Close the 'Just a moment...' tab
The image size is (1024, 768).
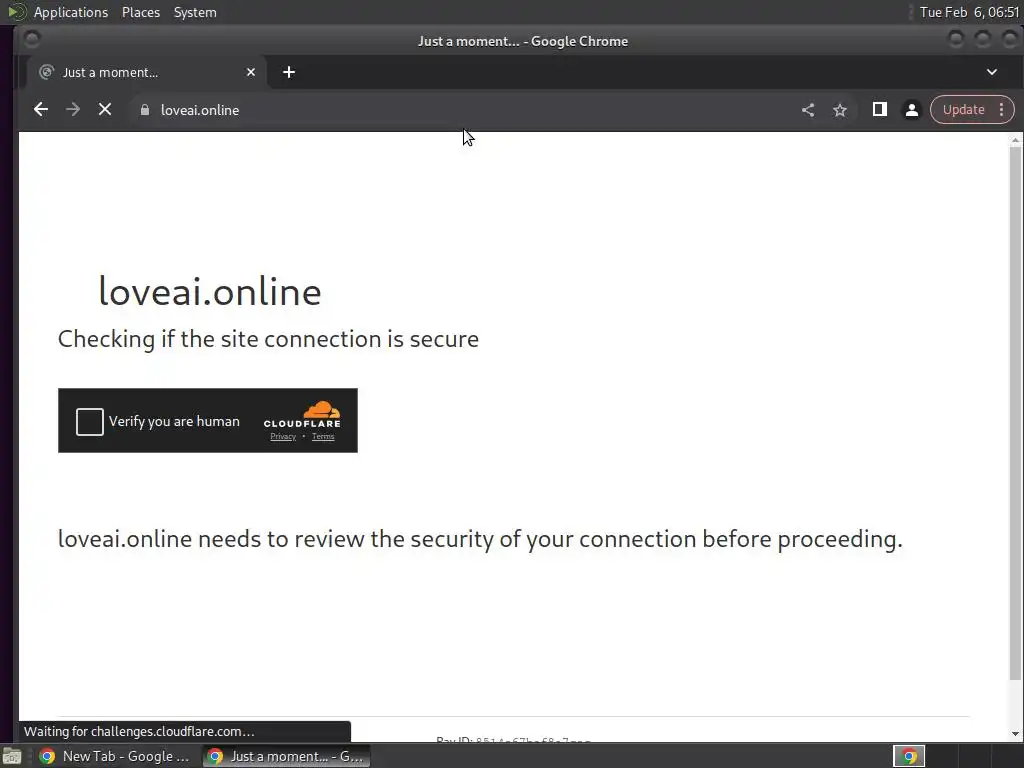click(x=251, y=72)
